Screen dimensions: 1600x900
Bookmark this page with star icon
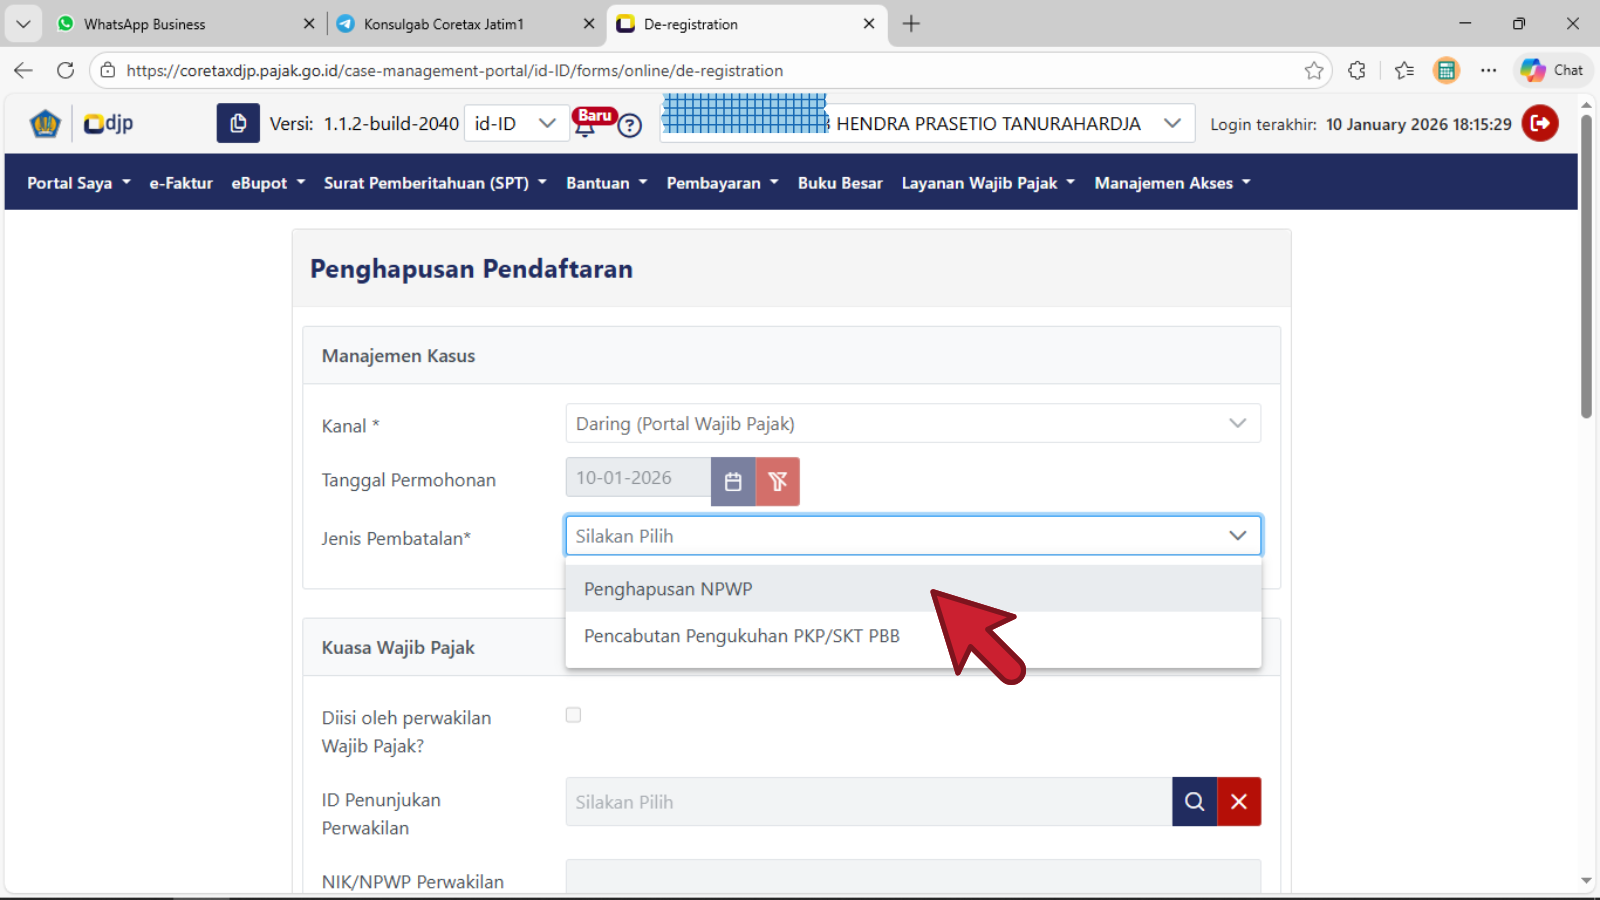1314,70
